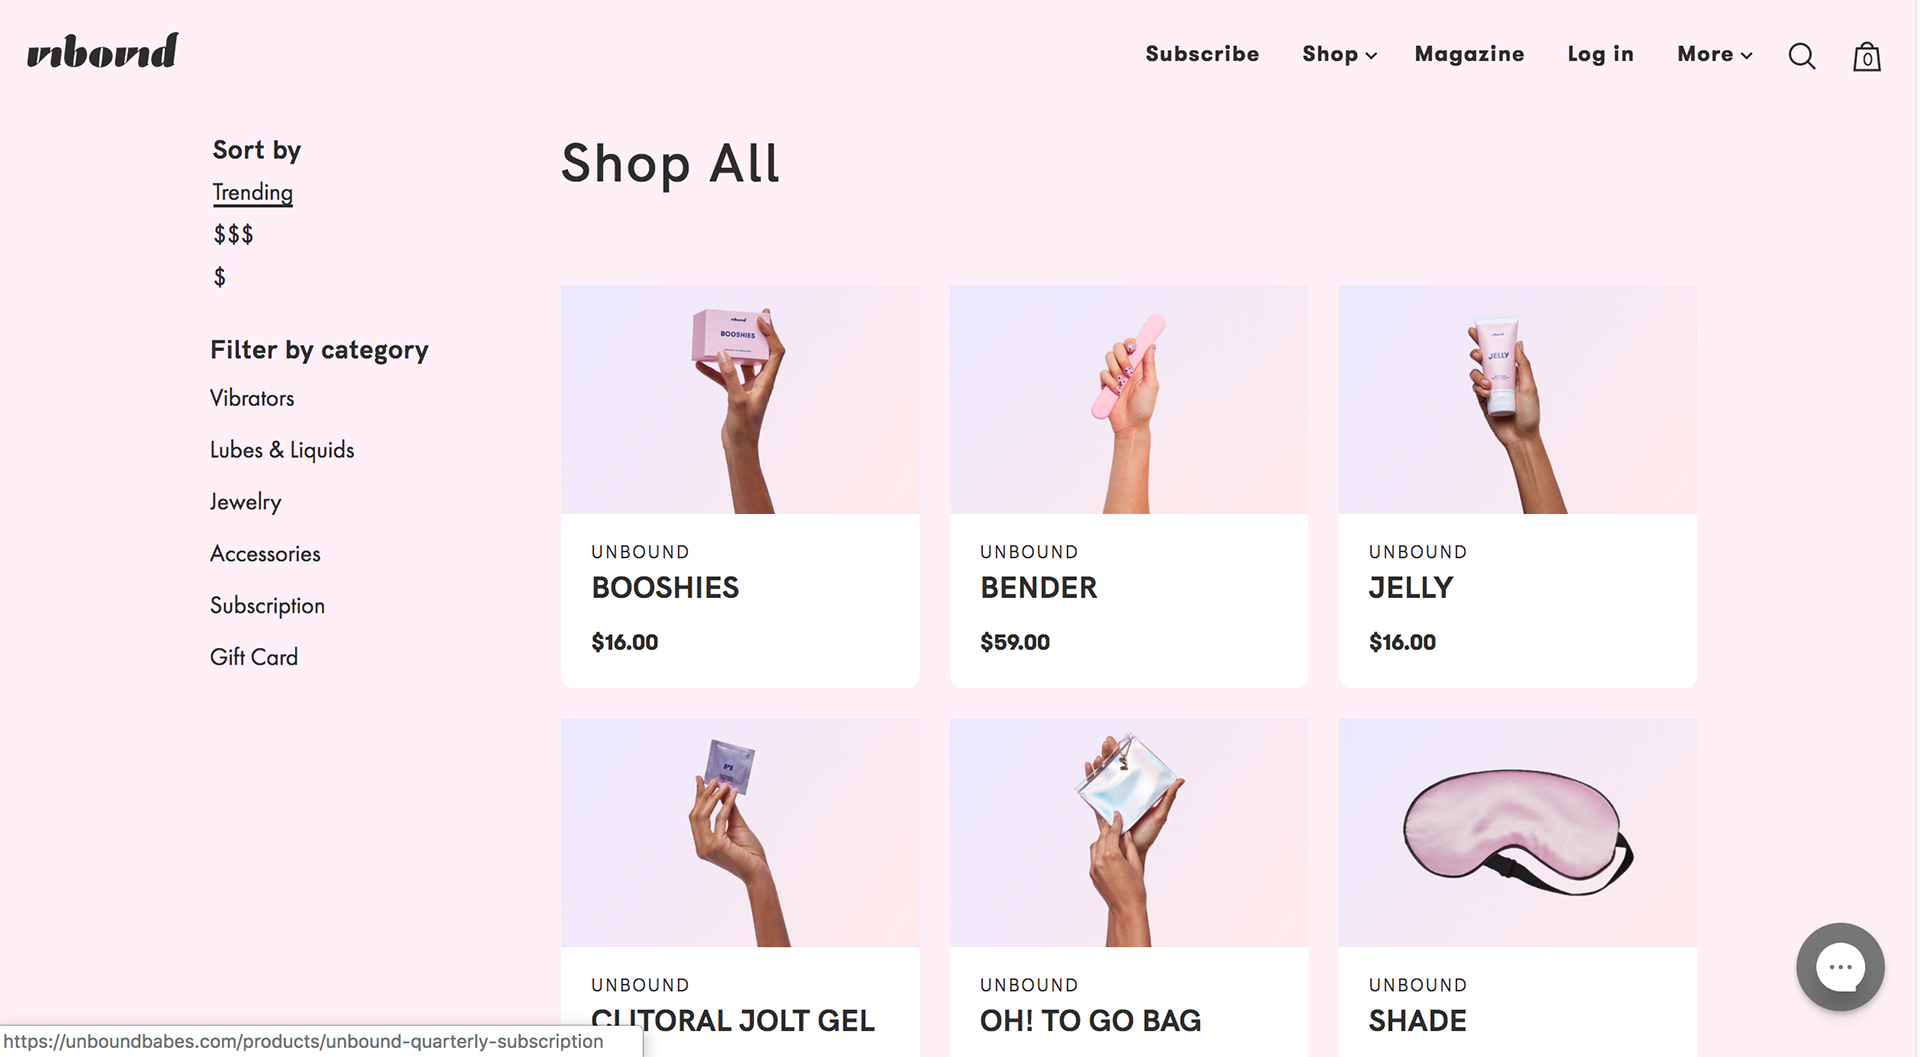Open the Jelly product title

[1410, 588]
